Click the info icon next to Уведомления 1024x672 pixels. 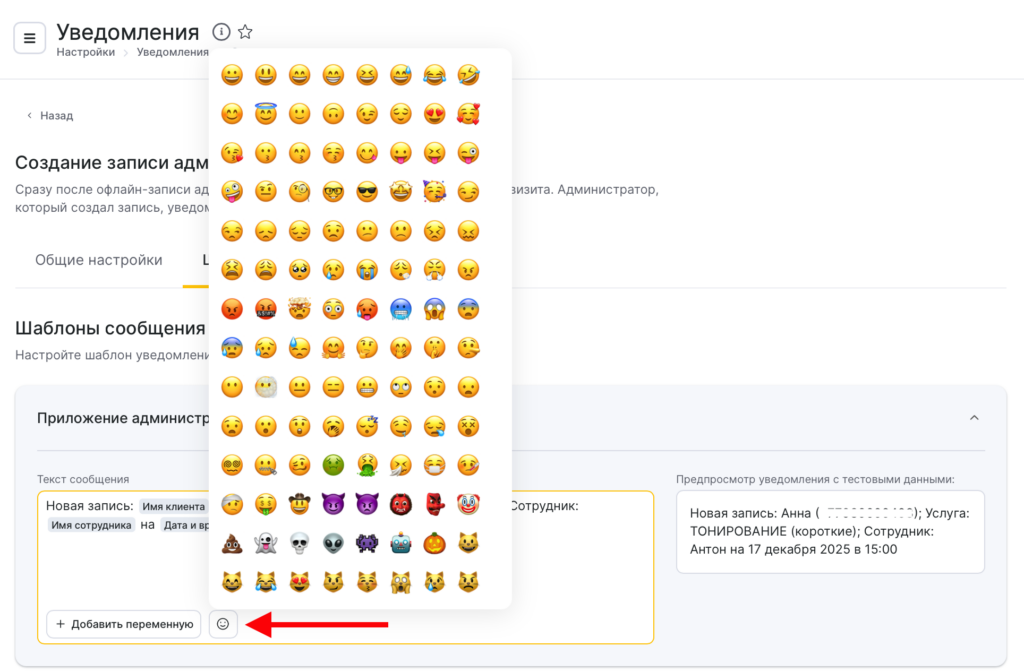point(221,32)
